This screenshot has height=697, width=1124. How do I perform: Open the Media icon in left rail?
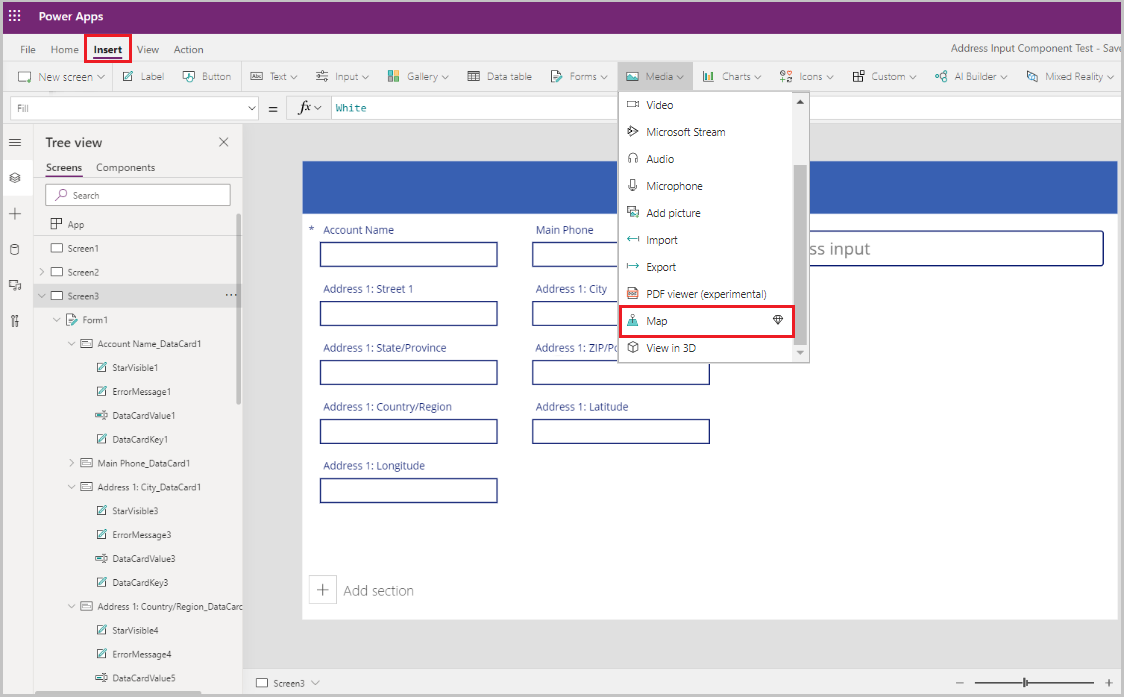pos(15,285)
